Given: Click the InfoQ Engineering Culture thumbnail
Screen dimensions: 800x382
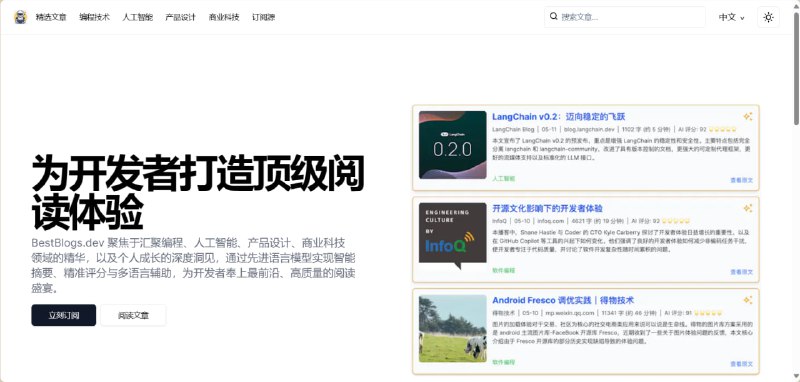Looking at the screenshot, I should click(x=453, y=236).
